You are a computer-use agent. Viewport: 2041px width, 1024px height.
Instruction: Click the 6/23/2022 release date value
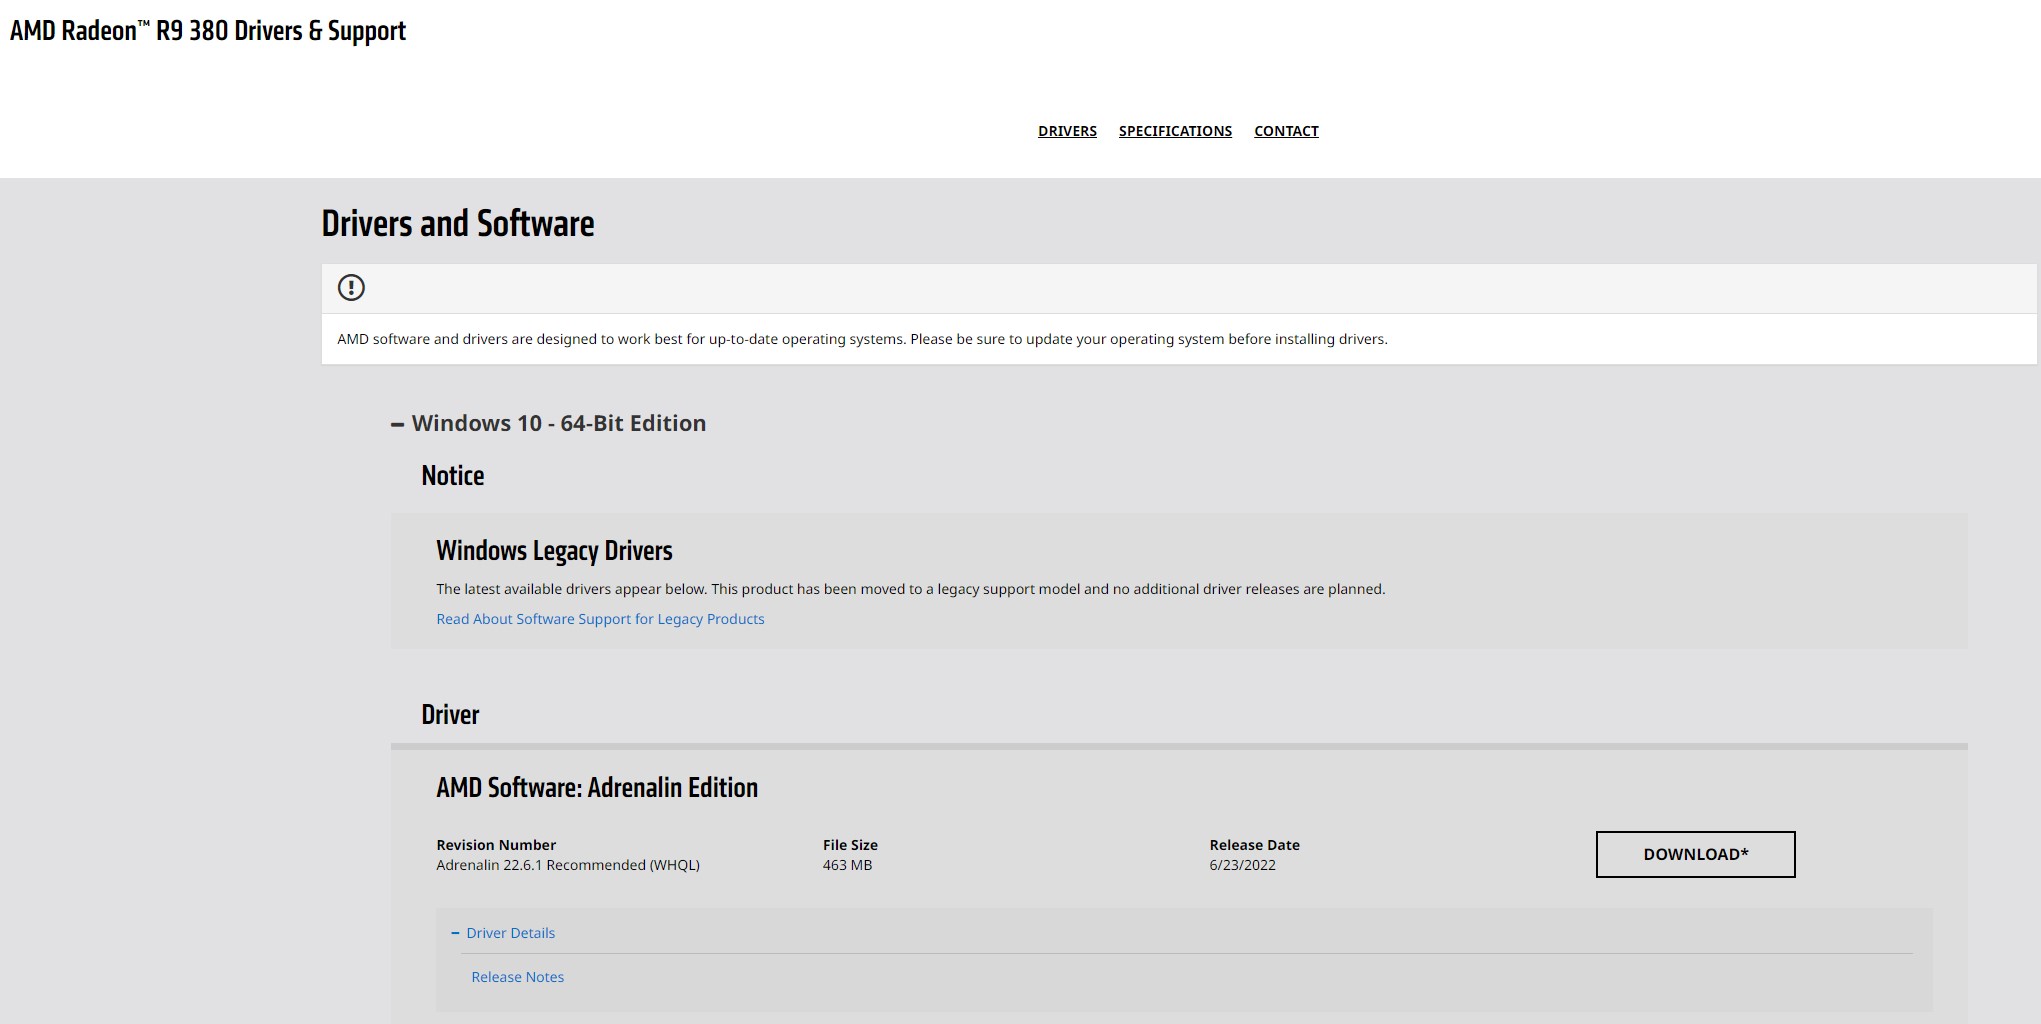1242,865
